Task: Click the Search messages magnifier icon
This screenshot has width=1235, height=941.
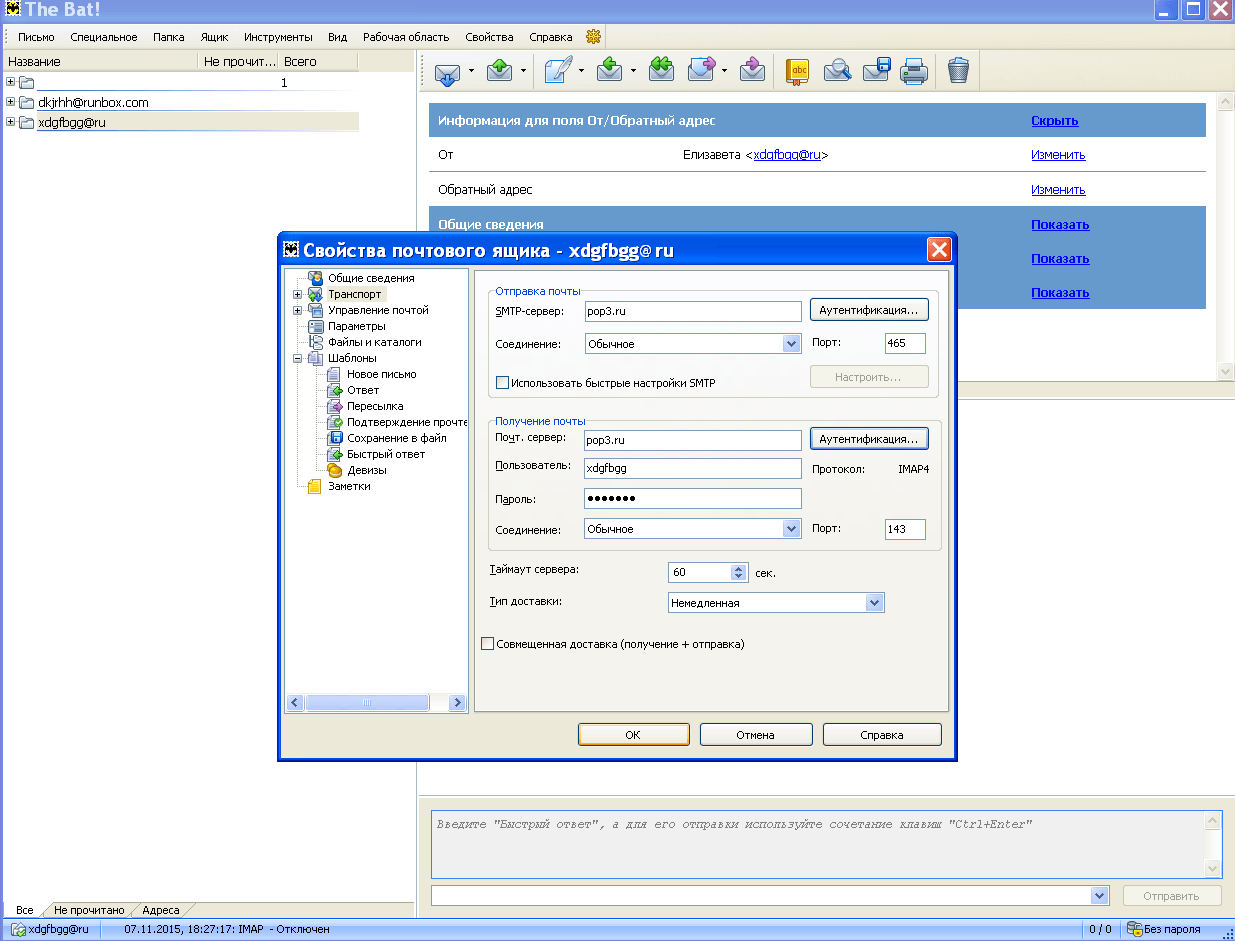Action: (x=837, y=71)
